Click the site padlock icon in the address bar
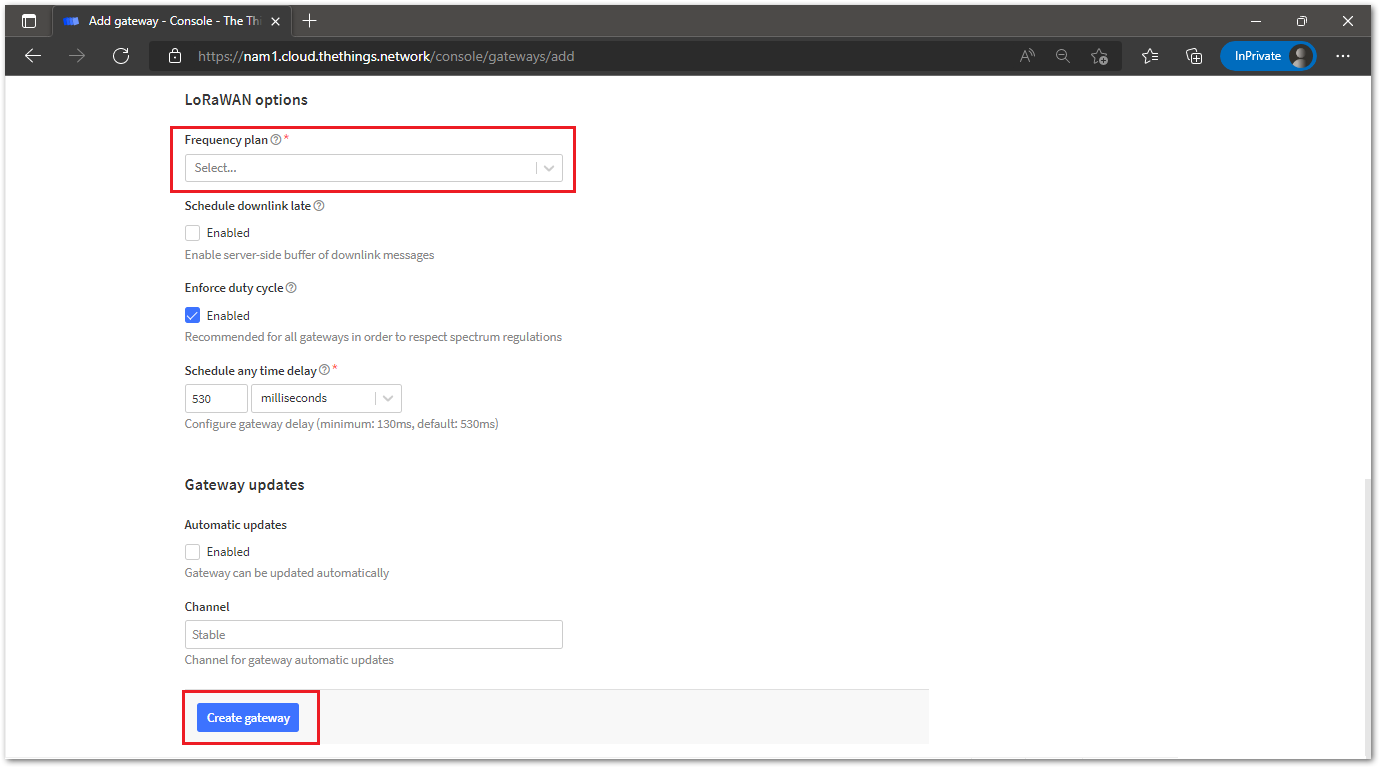Viewport: 1380px width, 768px height. (x=175, y=56)
